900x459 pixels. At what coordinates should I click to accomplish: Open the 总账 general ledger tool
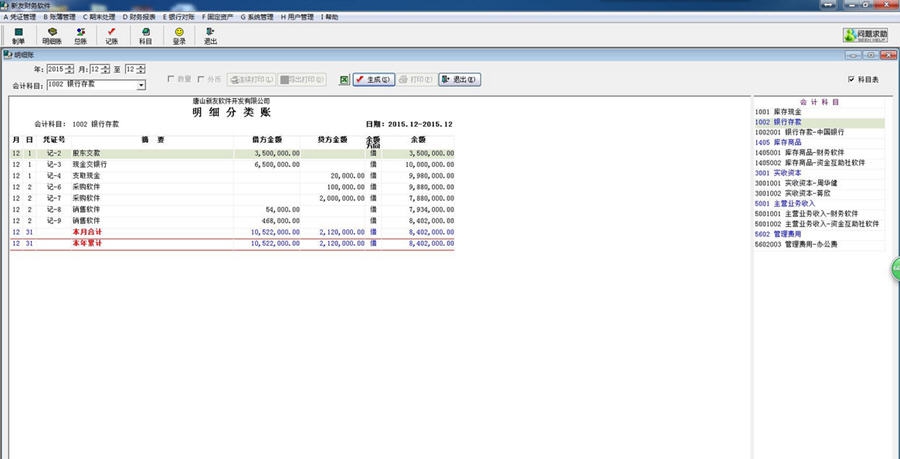80,36
